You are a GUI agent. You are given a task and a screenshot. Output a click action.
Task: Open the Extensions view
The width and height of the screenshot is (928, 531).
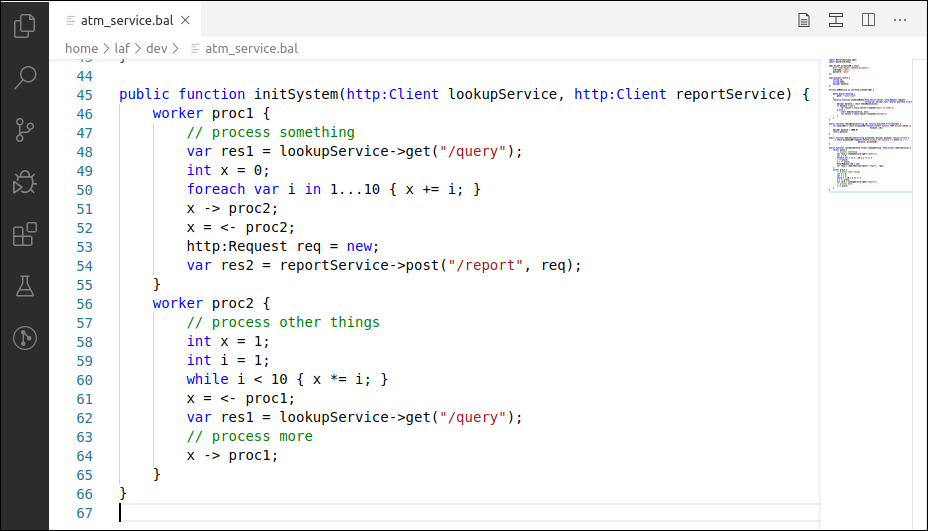[x=24, y=234]
